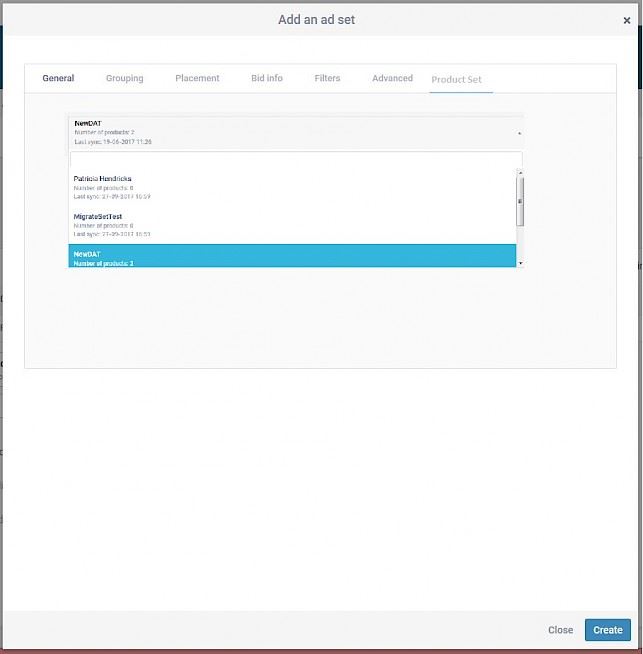Switch to the Advanced tab
Screen dimensions: 643x654
[392, 78]
